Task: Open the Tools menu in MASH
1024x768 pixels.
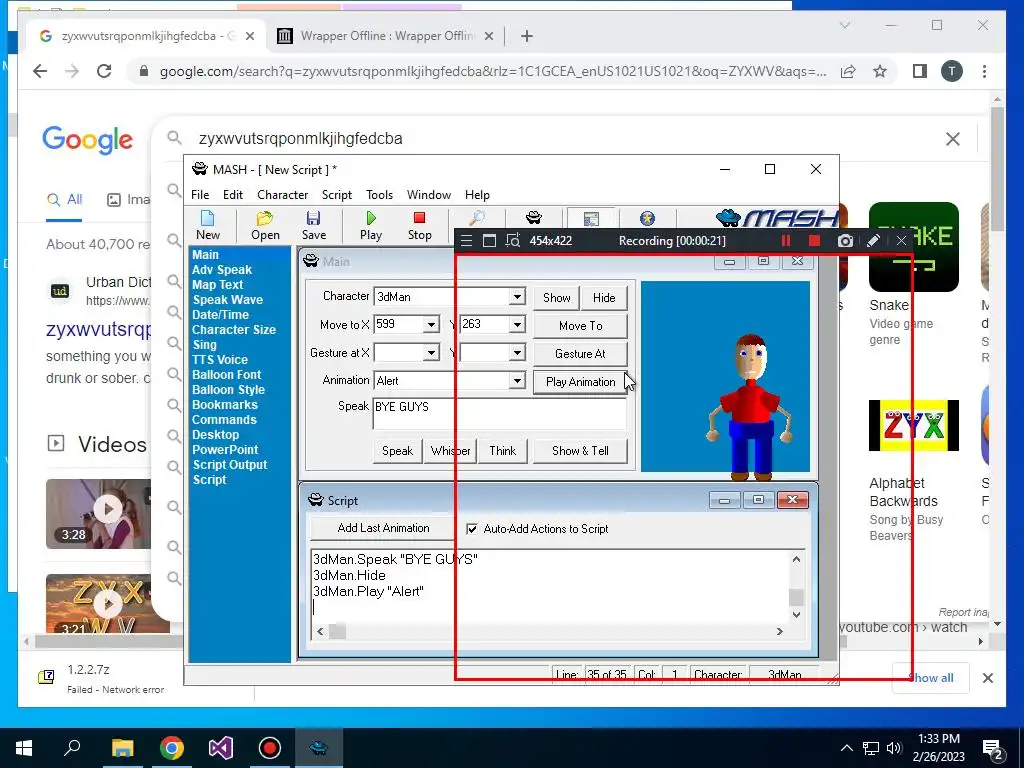Action: 379,195
